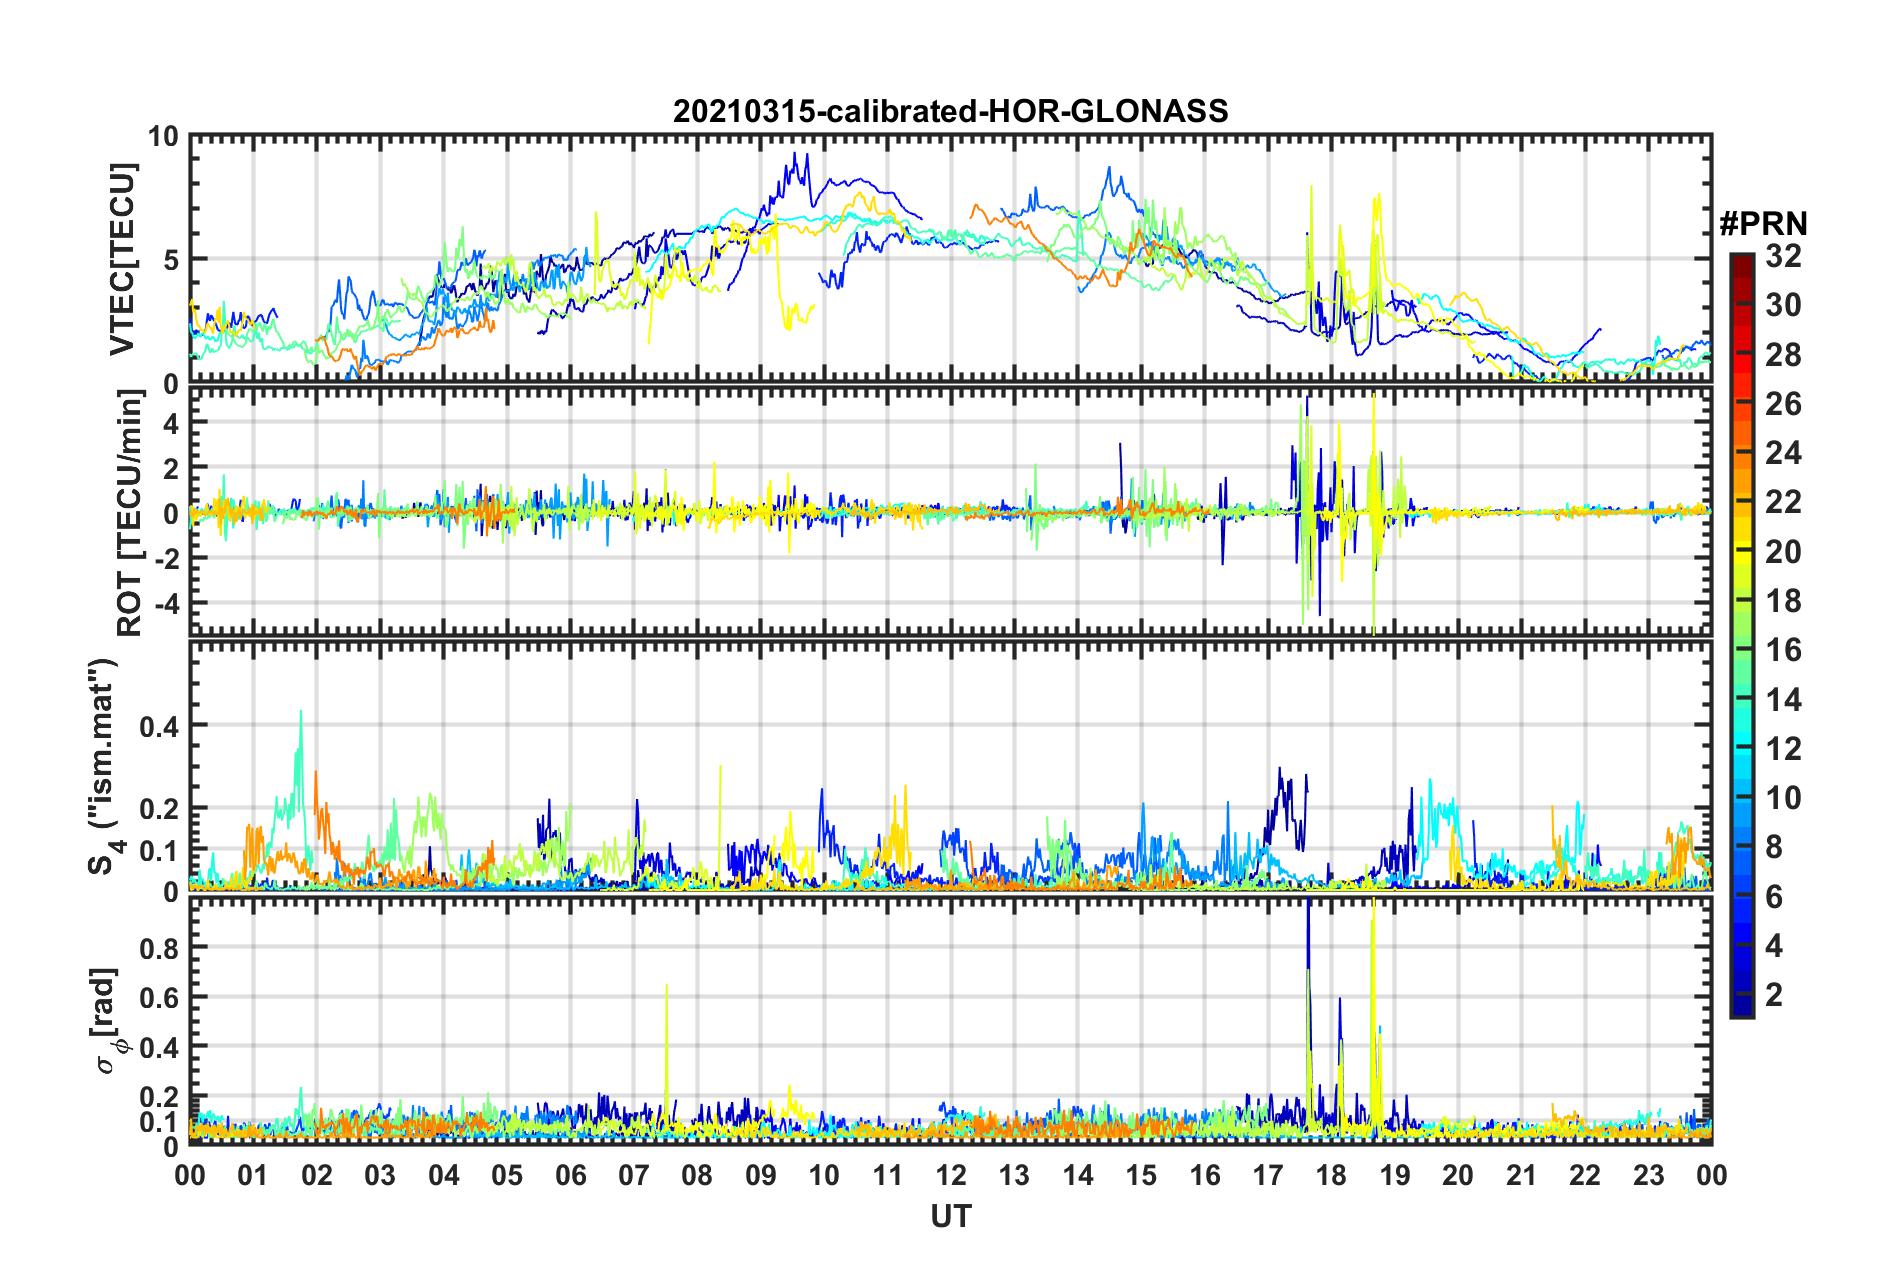The height and width of the screenshot is (1272, 1902).
Task: Click the "06" hour tick on UT axis
Action: (x=571, y=1175)
